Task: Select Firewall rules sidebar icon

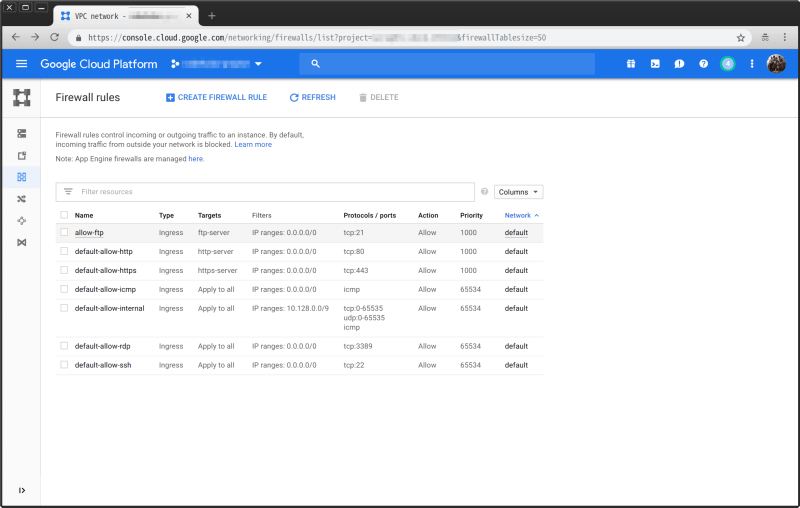Action: click(x=21, y=177)
